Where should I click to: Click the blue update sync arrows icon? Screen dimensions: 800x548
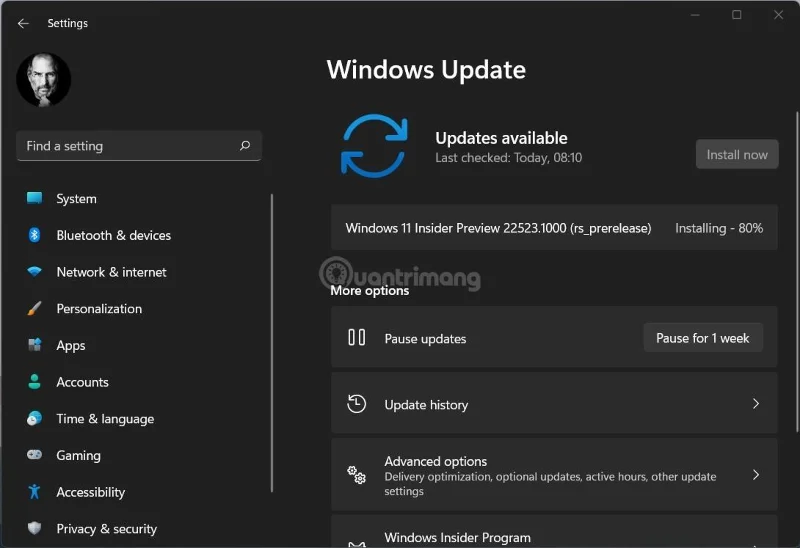374,146
